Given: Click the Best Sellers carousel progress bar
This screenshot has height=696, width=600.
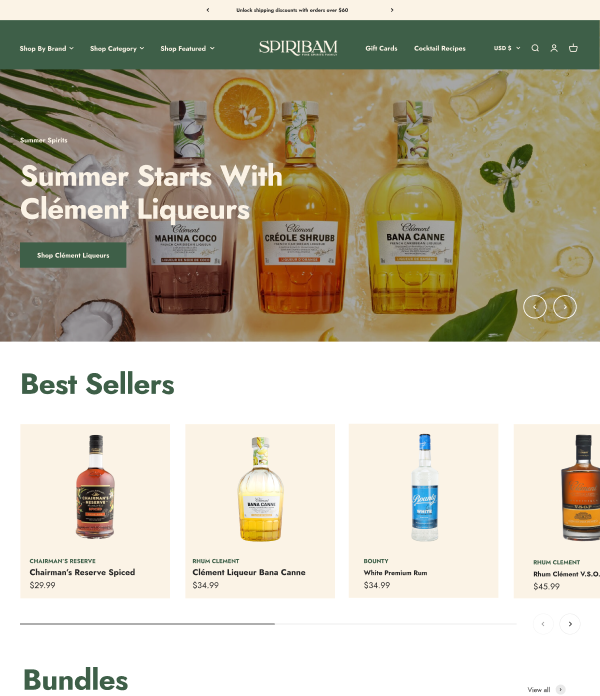Looking at the screenshot, I should (x=268, y=624).
